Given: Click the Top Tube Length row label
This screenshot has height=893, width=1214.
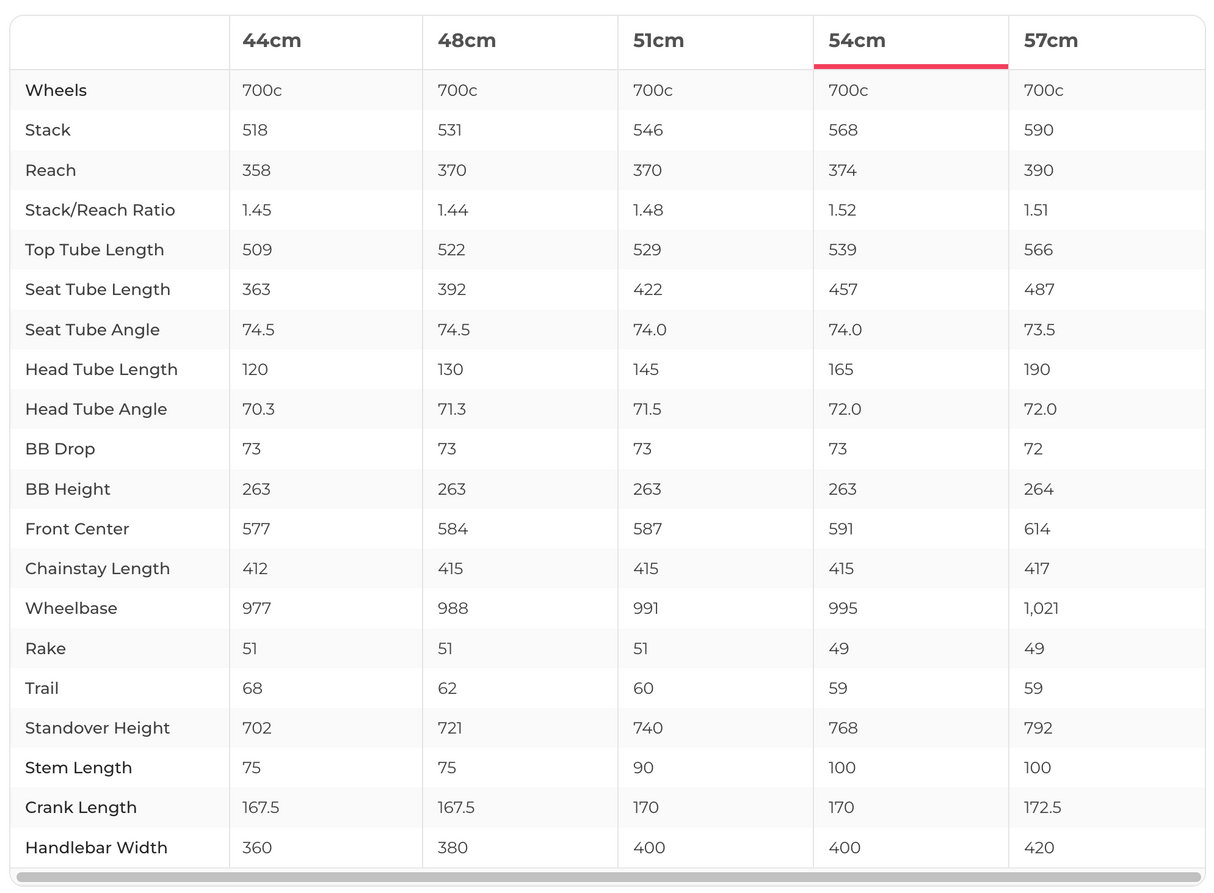Looking at the screenshot, I should [95, 250].
